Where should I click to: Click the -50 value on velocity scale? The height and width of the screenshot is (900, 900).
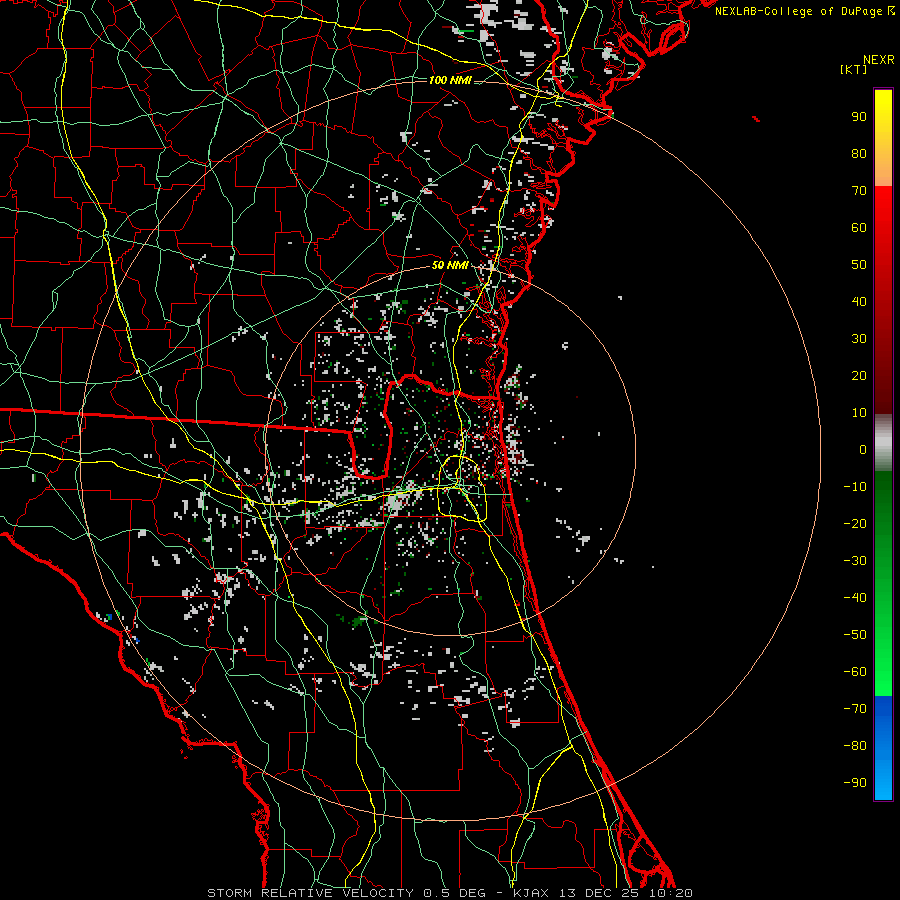coord(855,635)
